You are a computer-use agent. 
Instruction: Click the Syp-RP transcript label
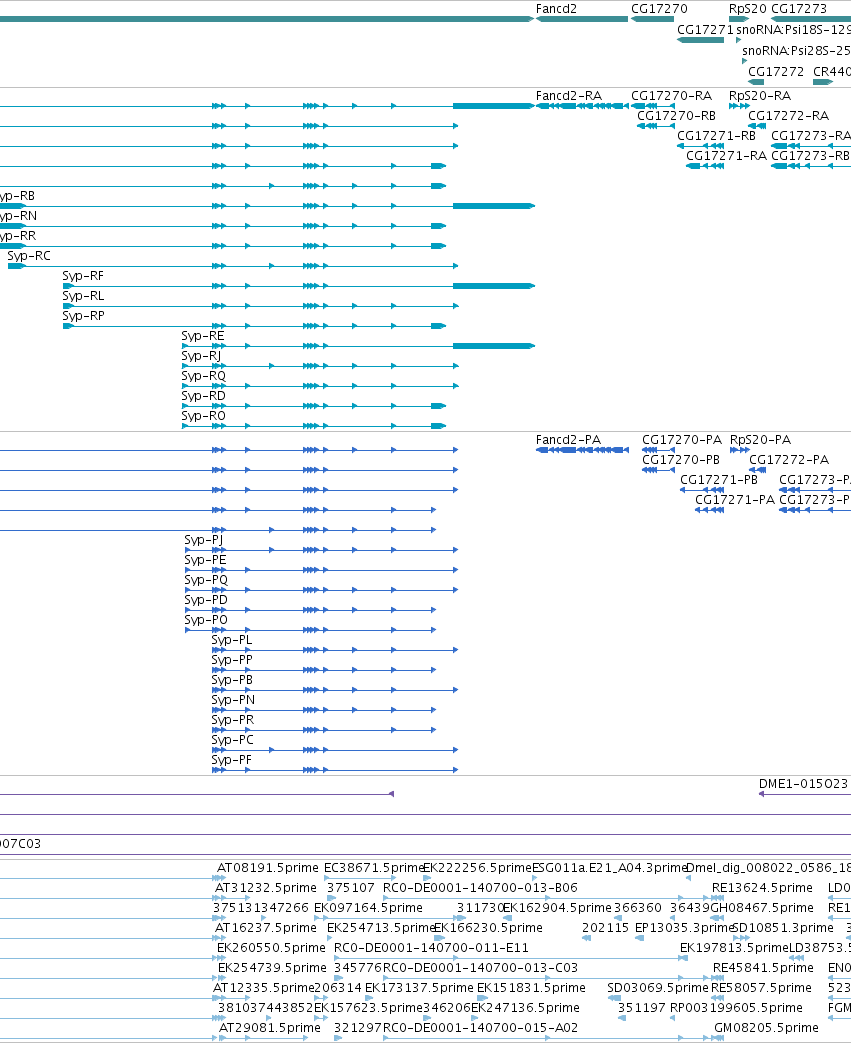coord(83,316)
